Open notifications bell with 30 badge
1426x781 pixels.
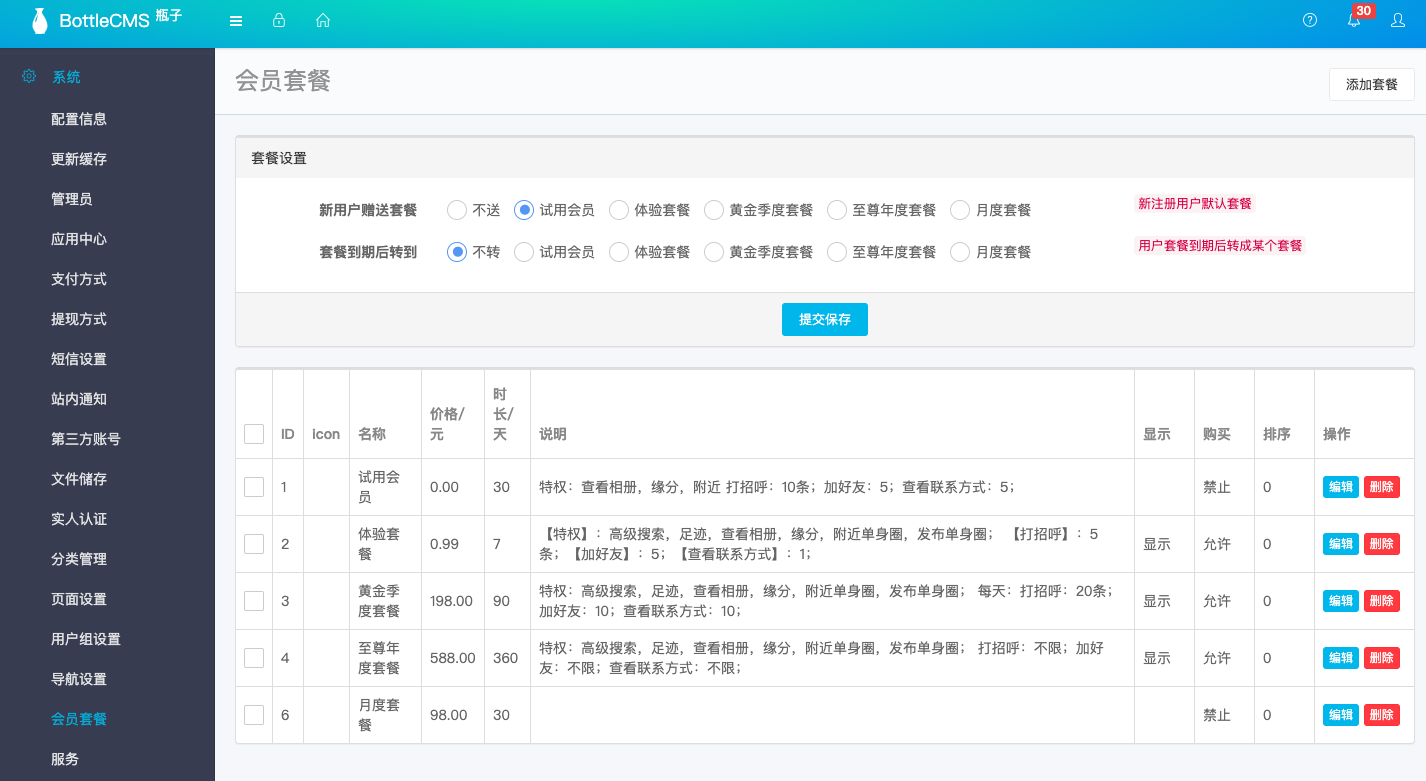pos(1355,19)
